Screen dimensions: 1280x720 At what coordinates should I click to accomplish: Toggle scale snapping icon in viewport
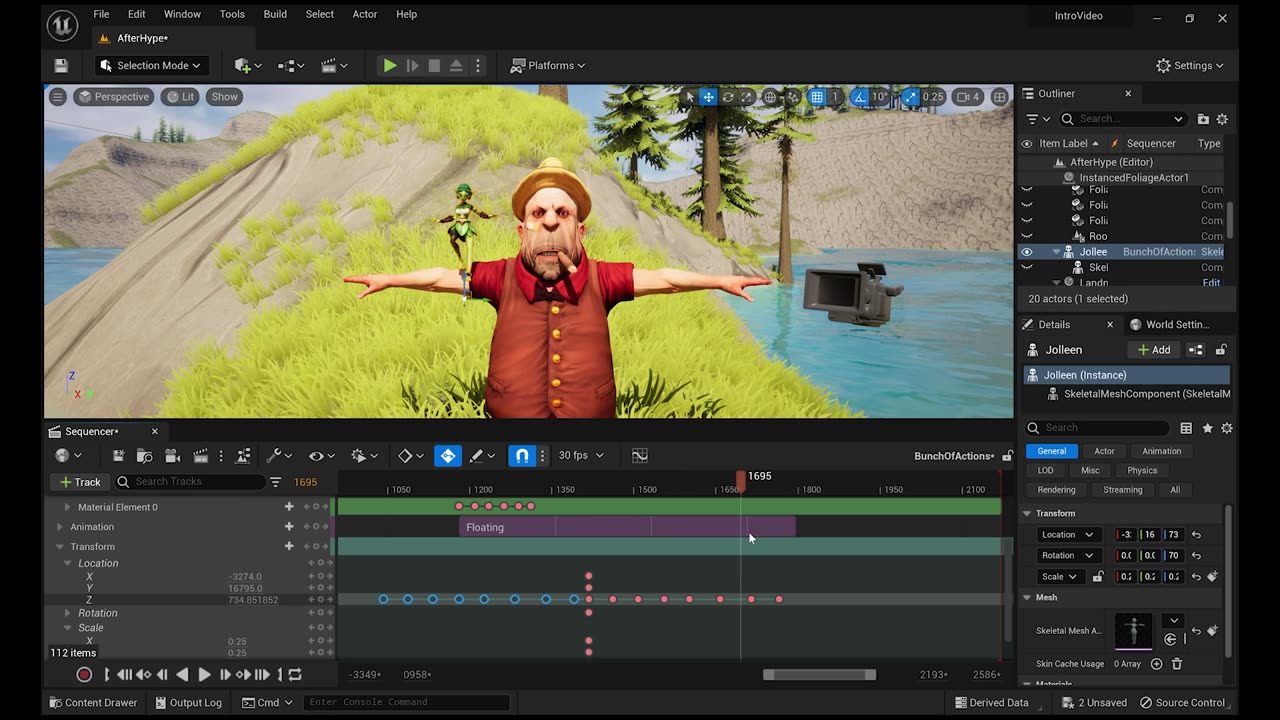tap(910, 97)
